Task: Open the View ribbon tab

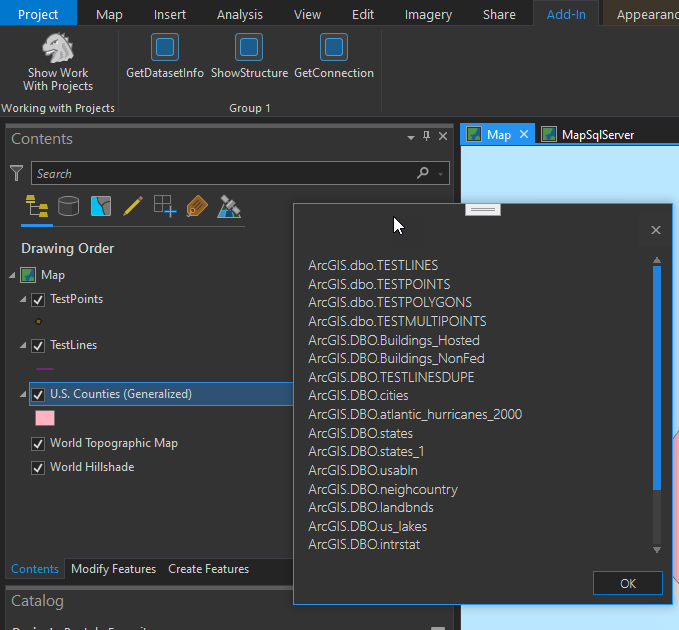Action: (307, 14)
